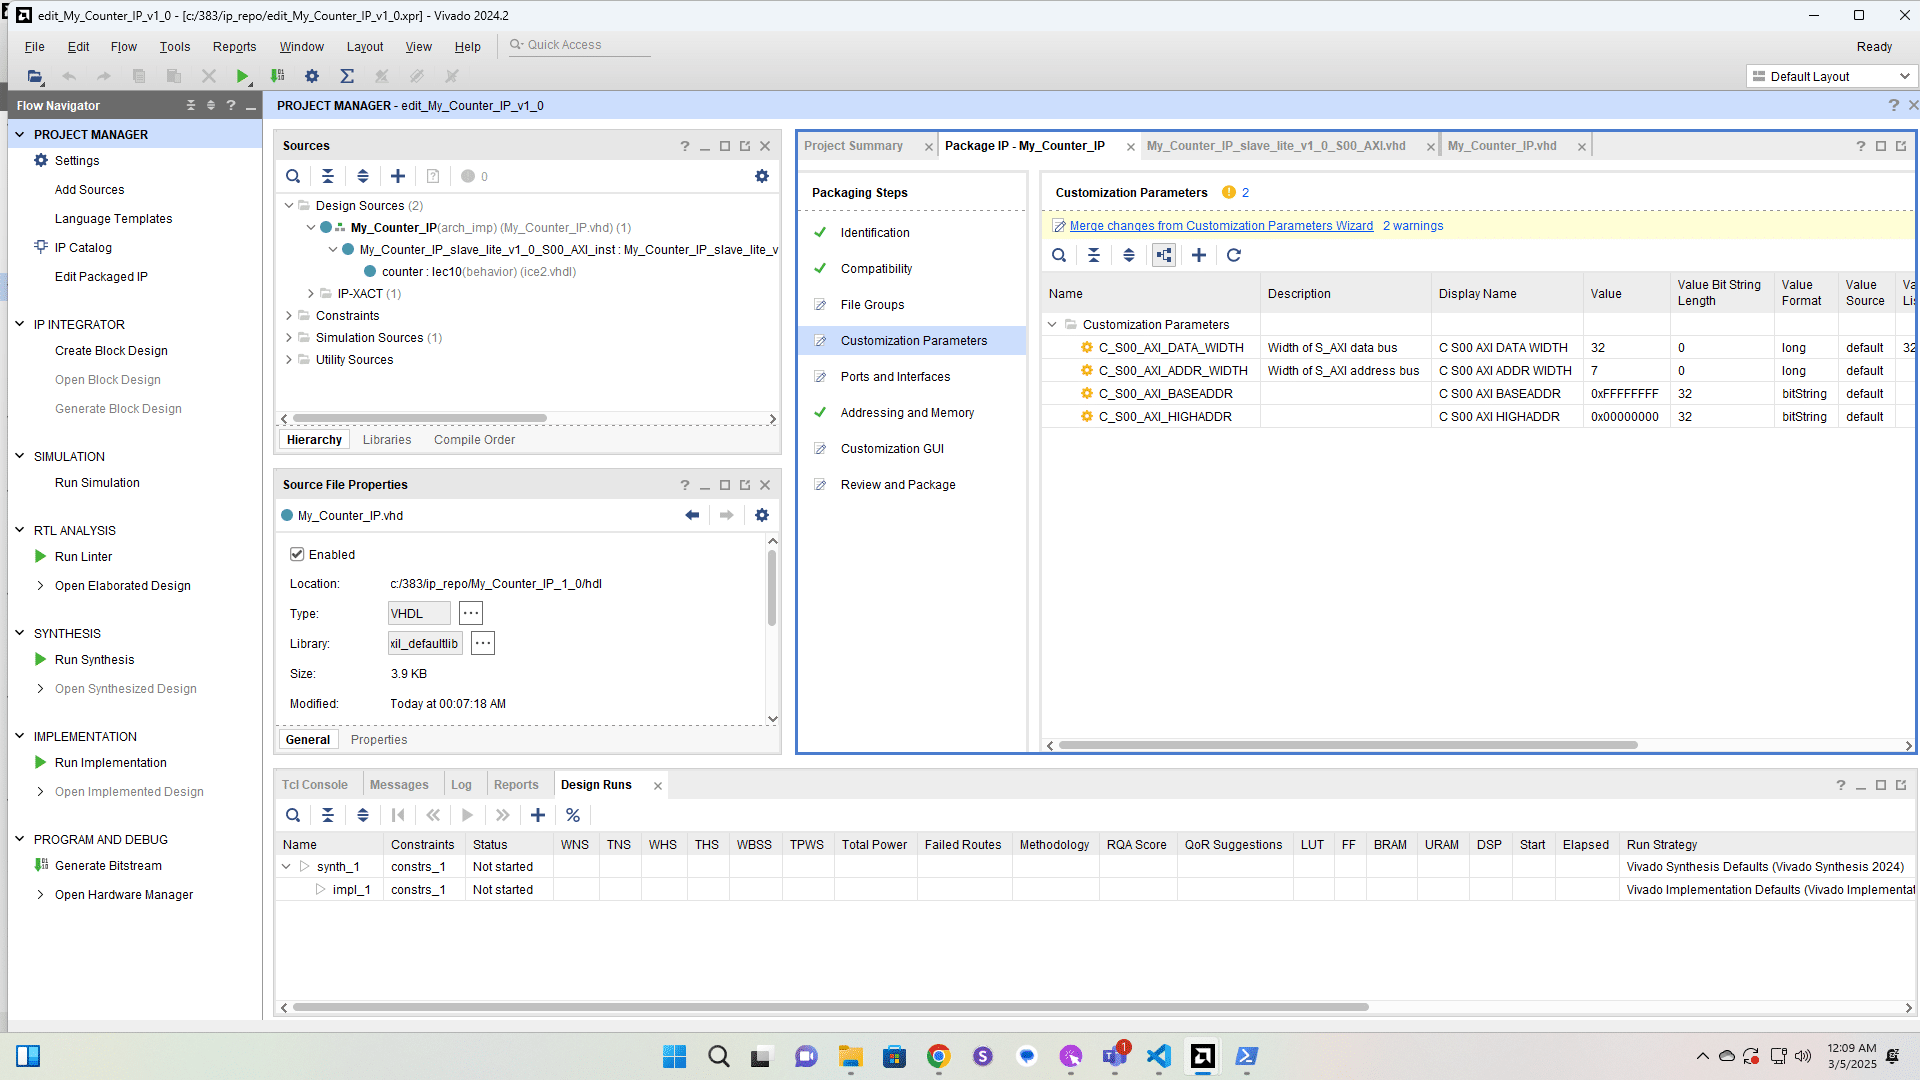This screenshot has height=1080, width=1920.
Task: Uncheck the Enabled checkbox
Action: (x=297, y=554)
